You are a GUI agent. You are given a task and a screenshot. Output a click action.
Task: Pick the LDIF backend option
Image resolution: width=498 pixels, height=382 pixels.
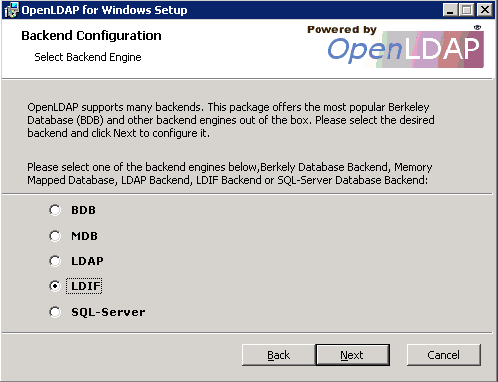(55, 286)
